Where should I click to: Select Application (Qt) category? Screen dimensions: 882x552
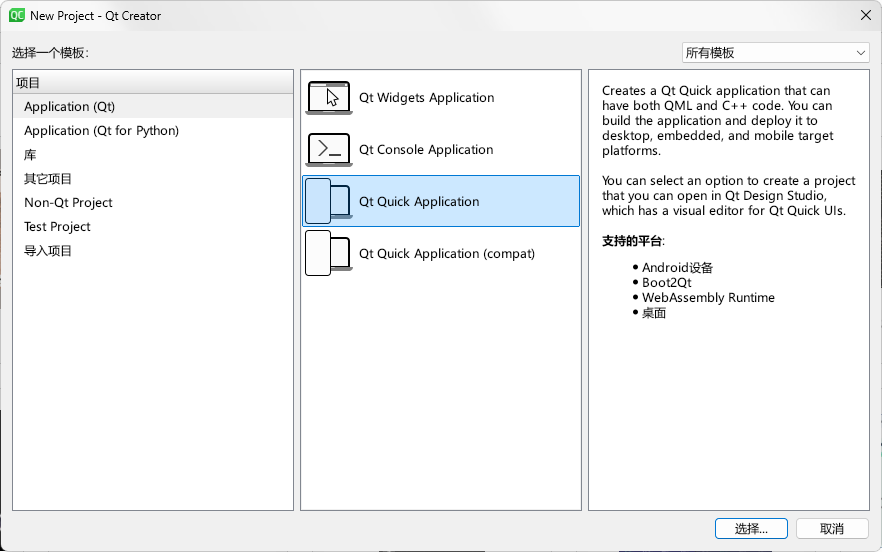pyautogui.click(x=69, y=107)
